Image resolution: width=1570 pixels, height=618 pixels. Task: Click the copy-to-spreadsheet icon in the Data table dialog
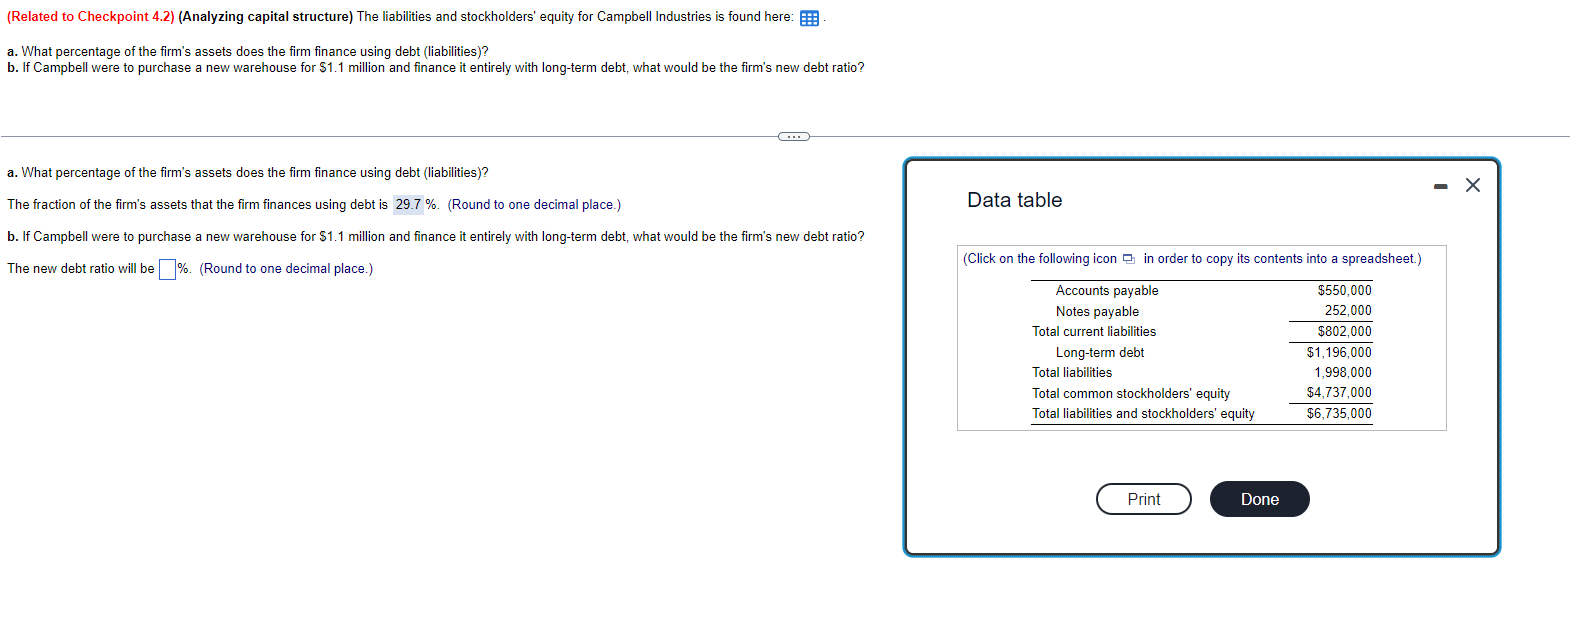1128,258
